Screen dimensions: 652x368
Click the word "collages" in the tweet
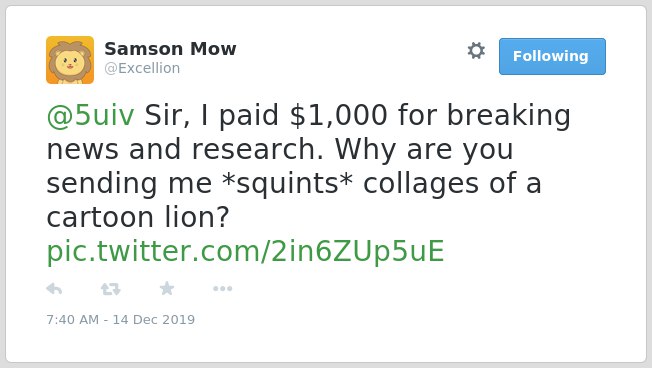coord(421,183)
